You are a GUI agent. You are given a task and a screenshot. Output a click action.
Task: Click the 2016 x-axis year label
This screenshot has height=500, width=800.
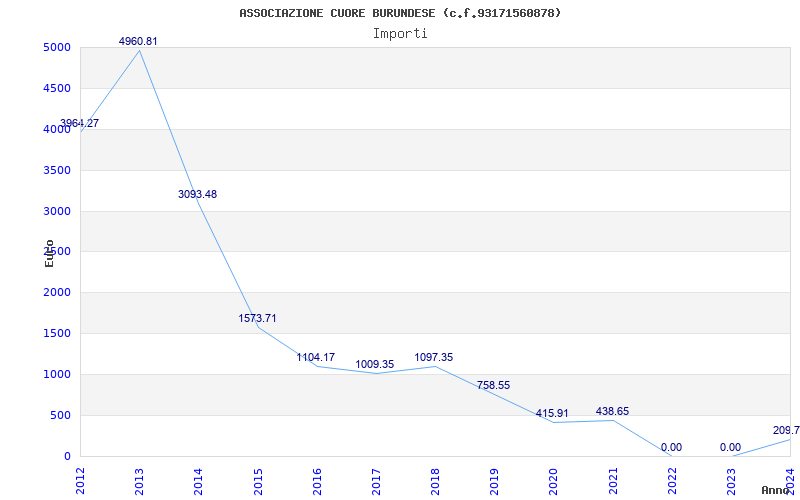pos(317,481)
